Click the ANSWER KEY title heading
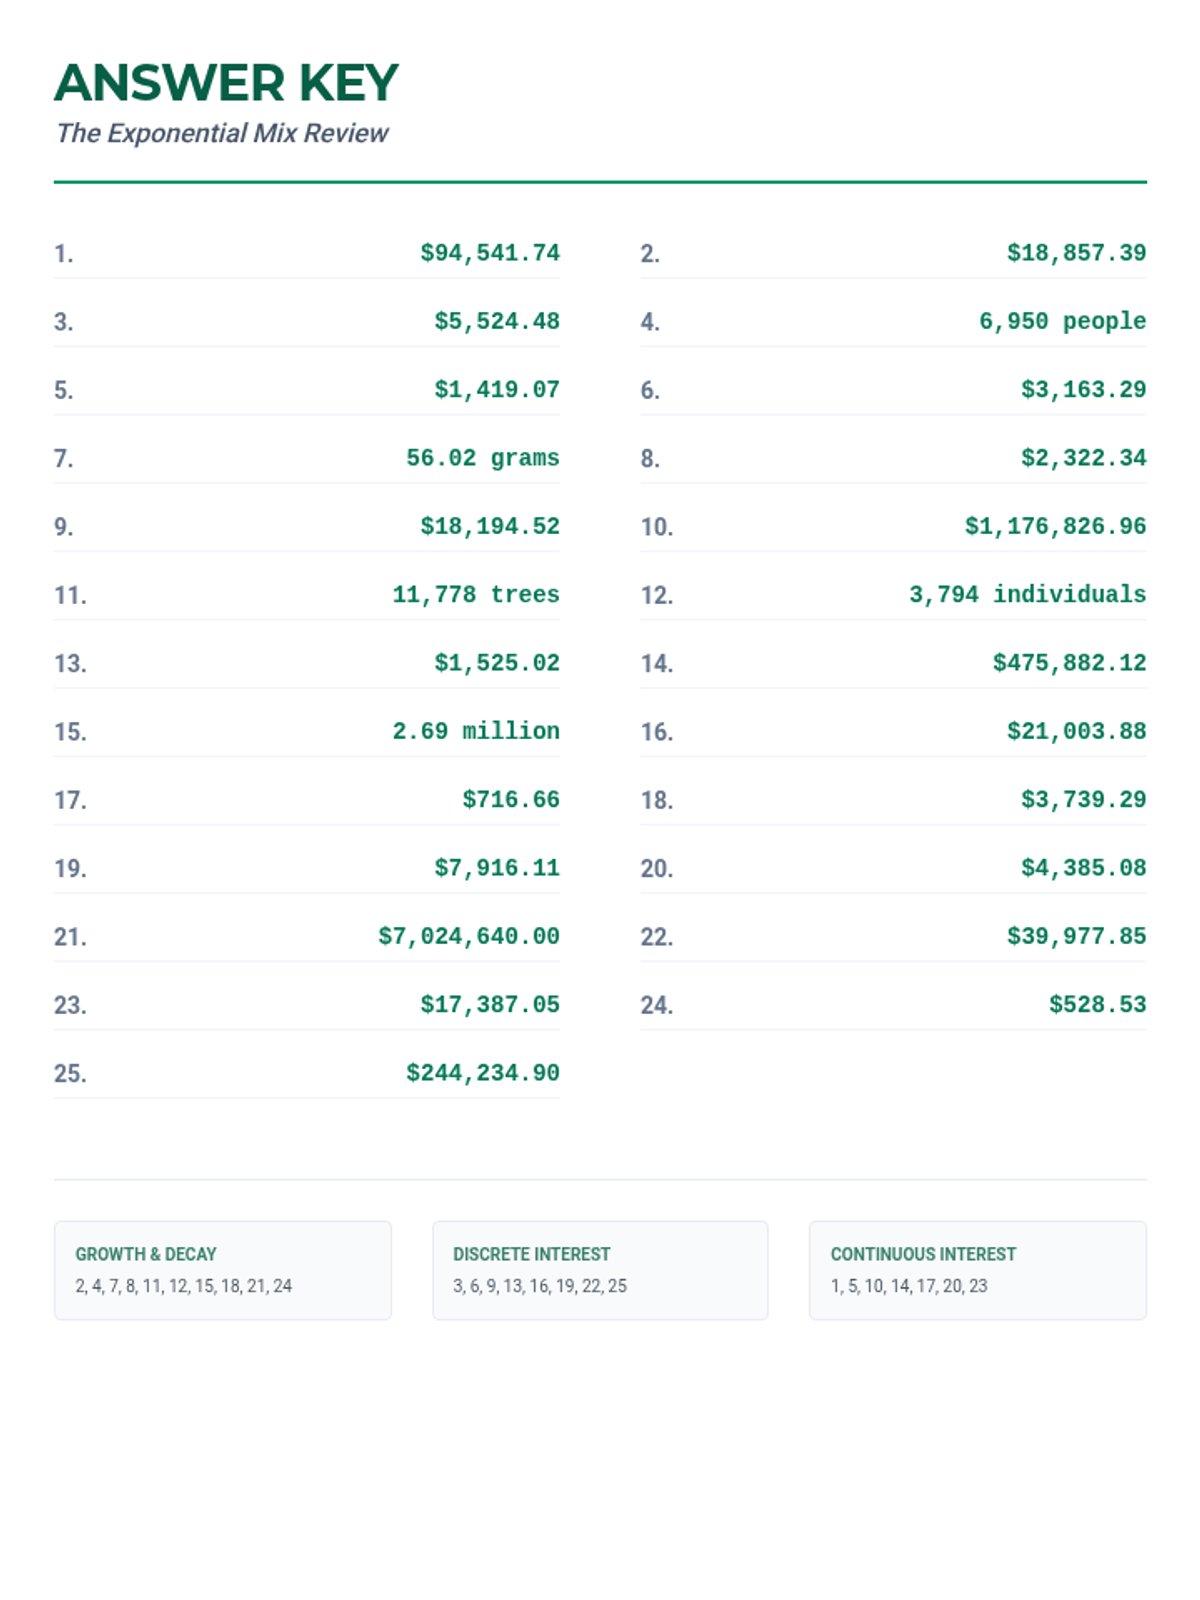 (x=226, y=83)
